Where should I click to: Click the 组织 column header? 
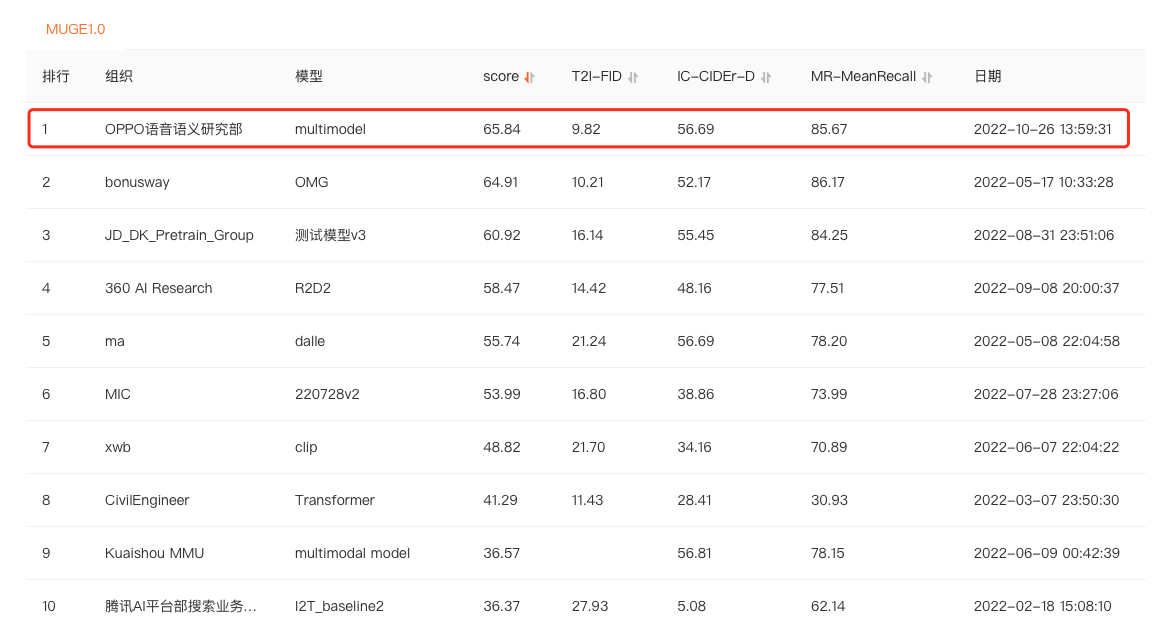click(x=118, y=77)
